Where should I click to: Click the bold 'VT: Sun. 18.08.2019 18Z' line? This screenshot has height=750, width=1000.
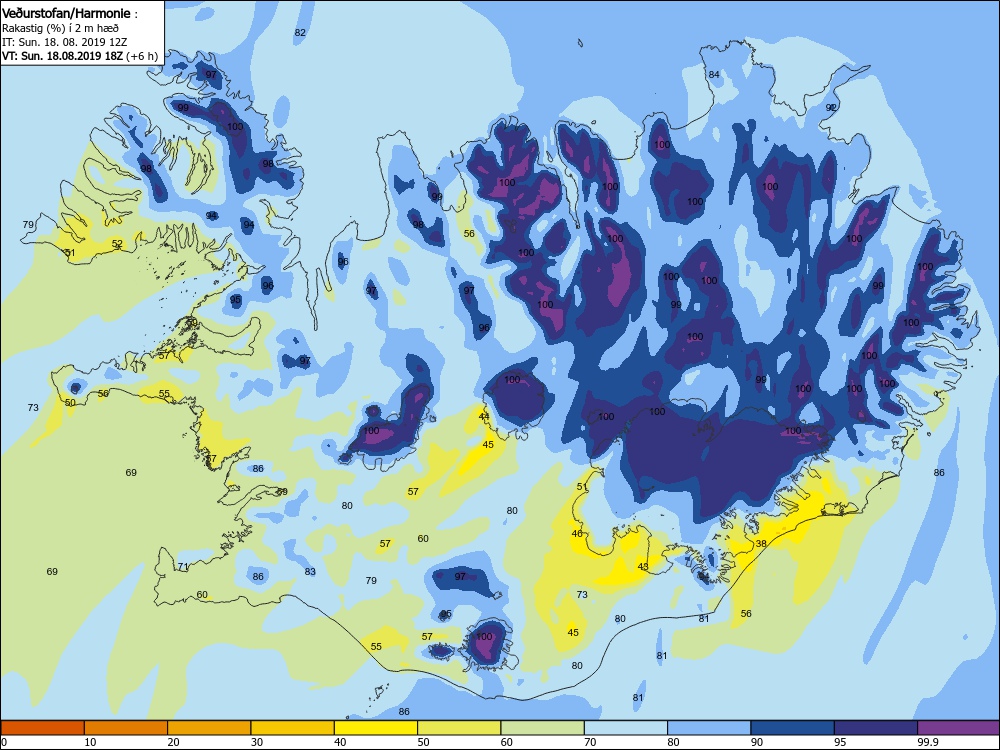click(62, 55)
